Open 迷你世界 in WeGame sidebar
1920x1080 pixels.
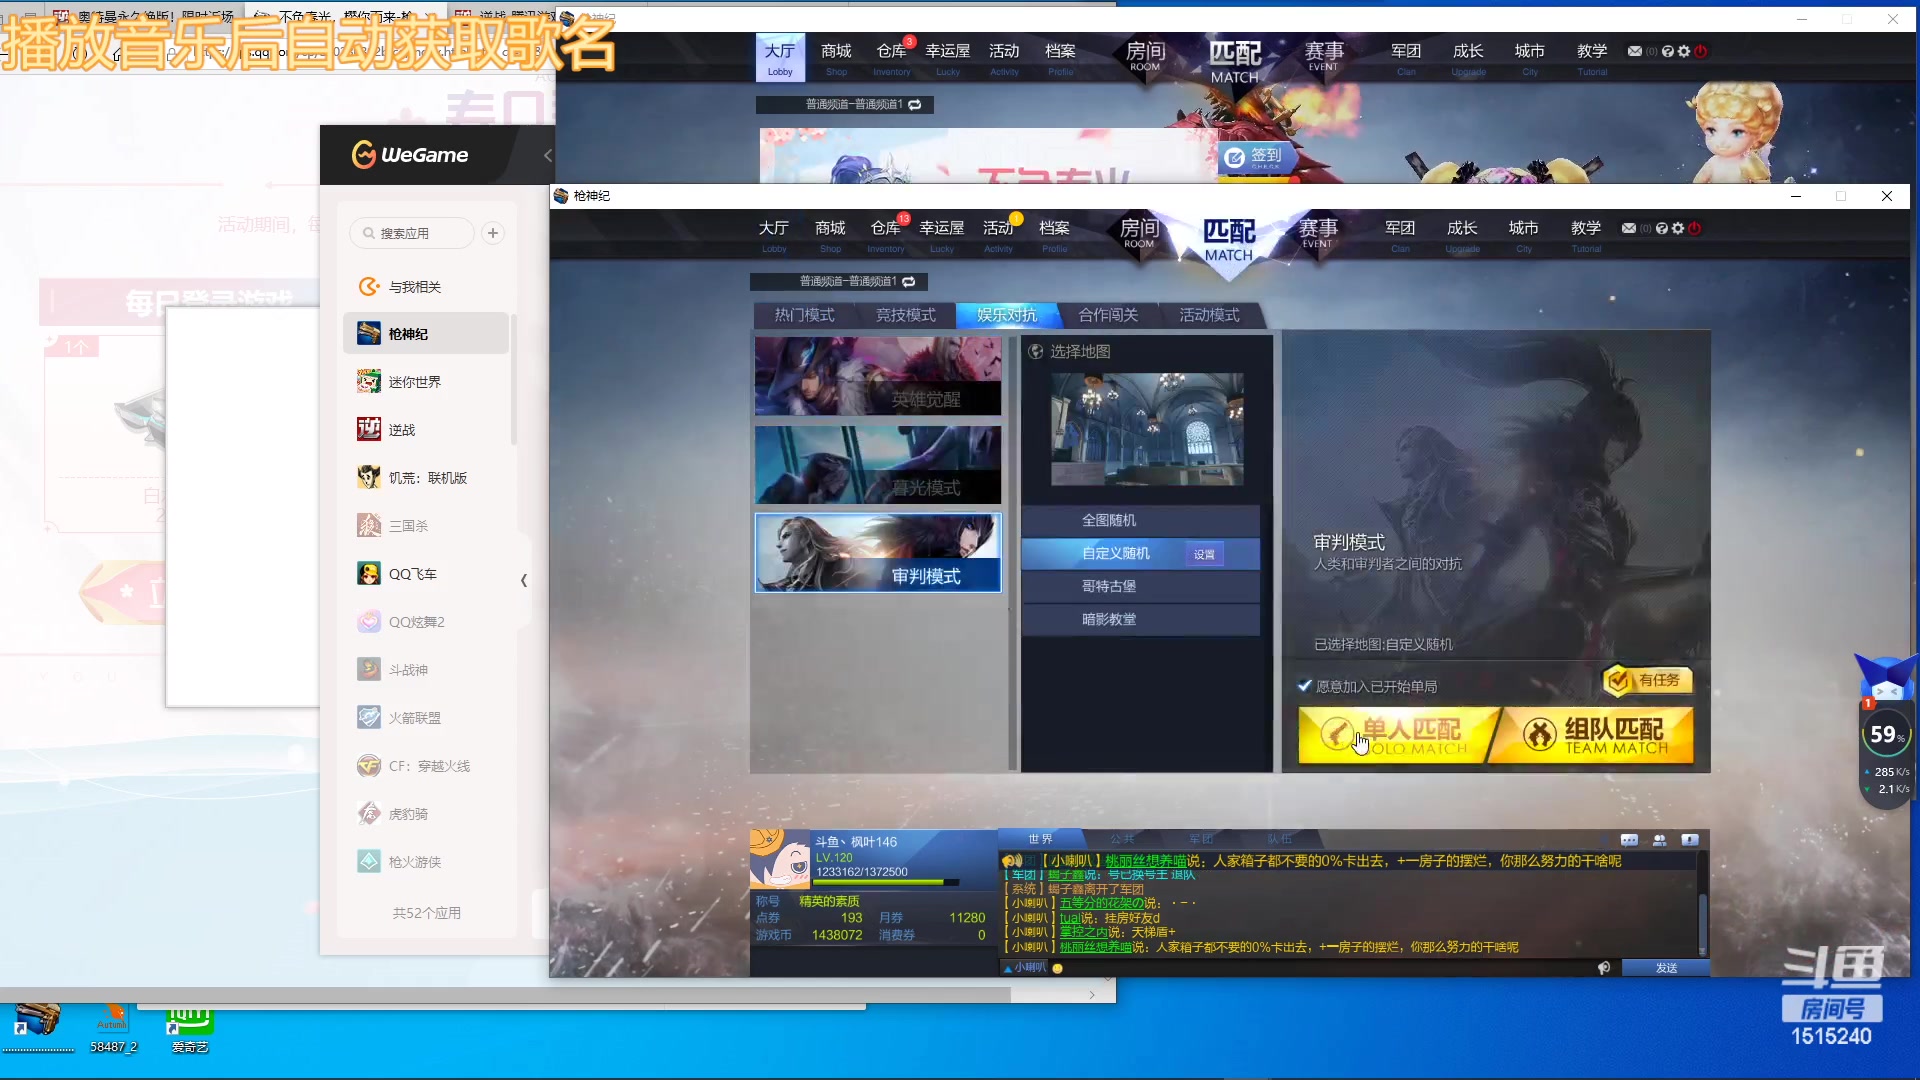pyautogui.click(x=427, y=381)
